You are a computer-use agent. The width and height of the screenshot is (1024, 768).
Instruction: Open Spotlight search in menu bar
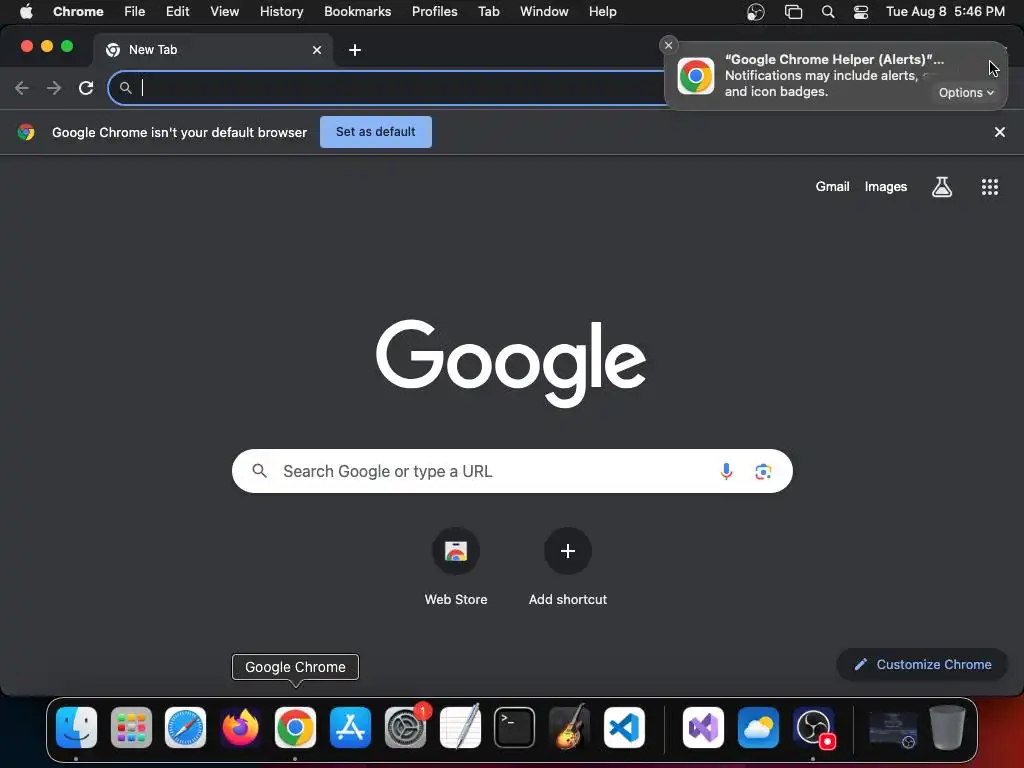827,11
